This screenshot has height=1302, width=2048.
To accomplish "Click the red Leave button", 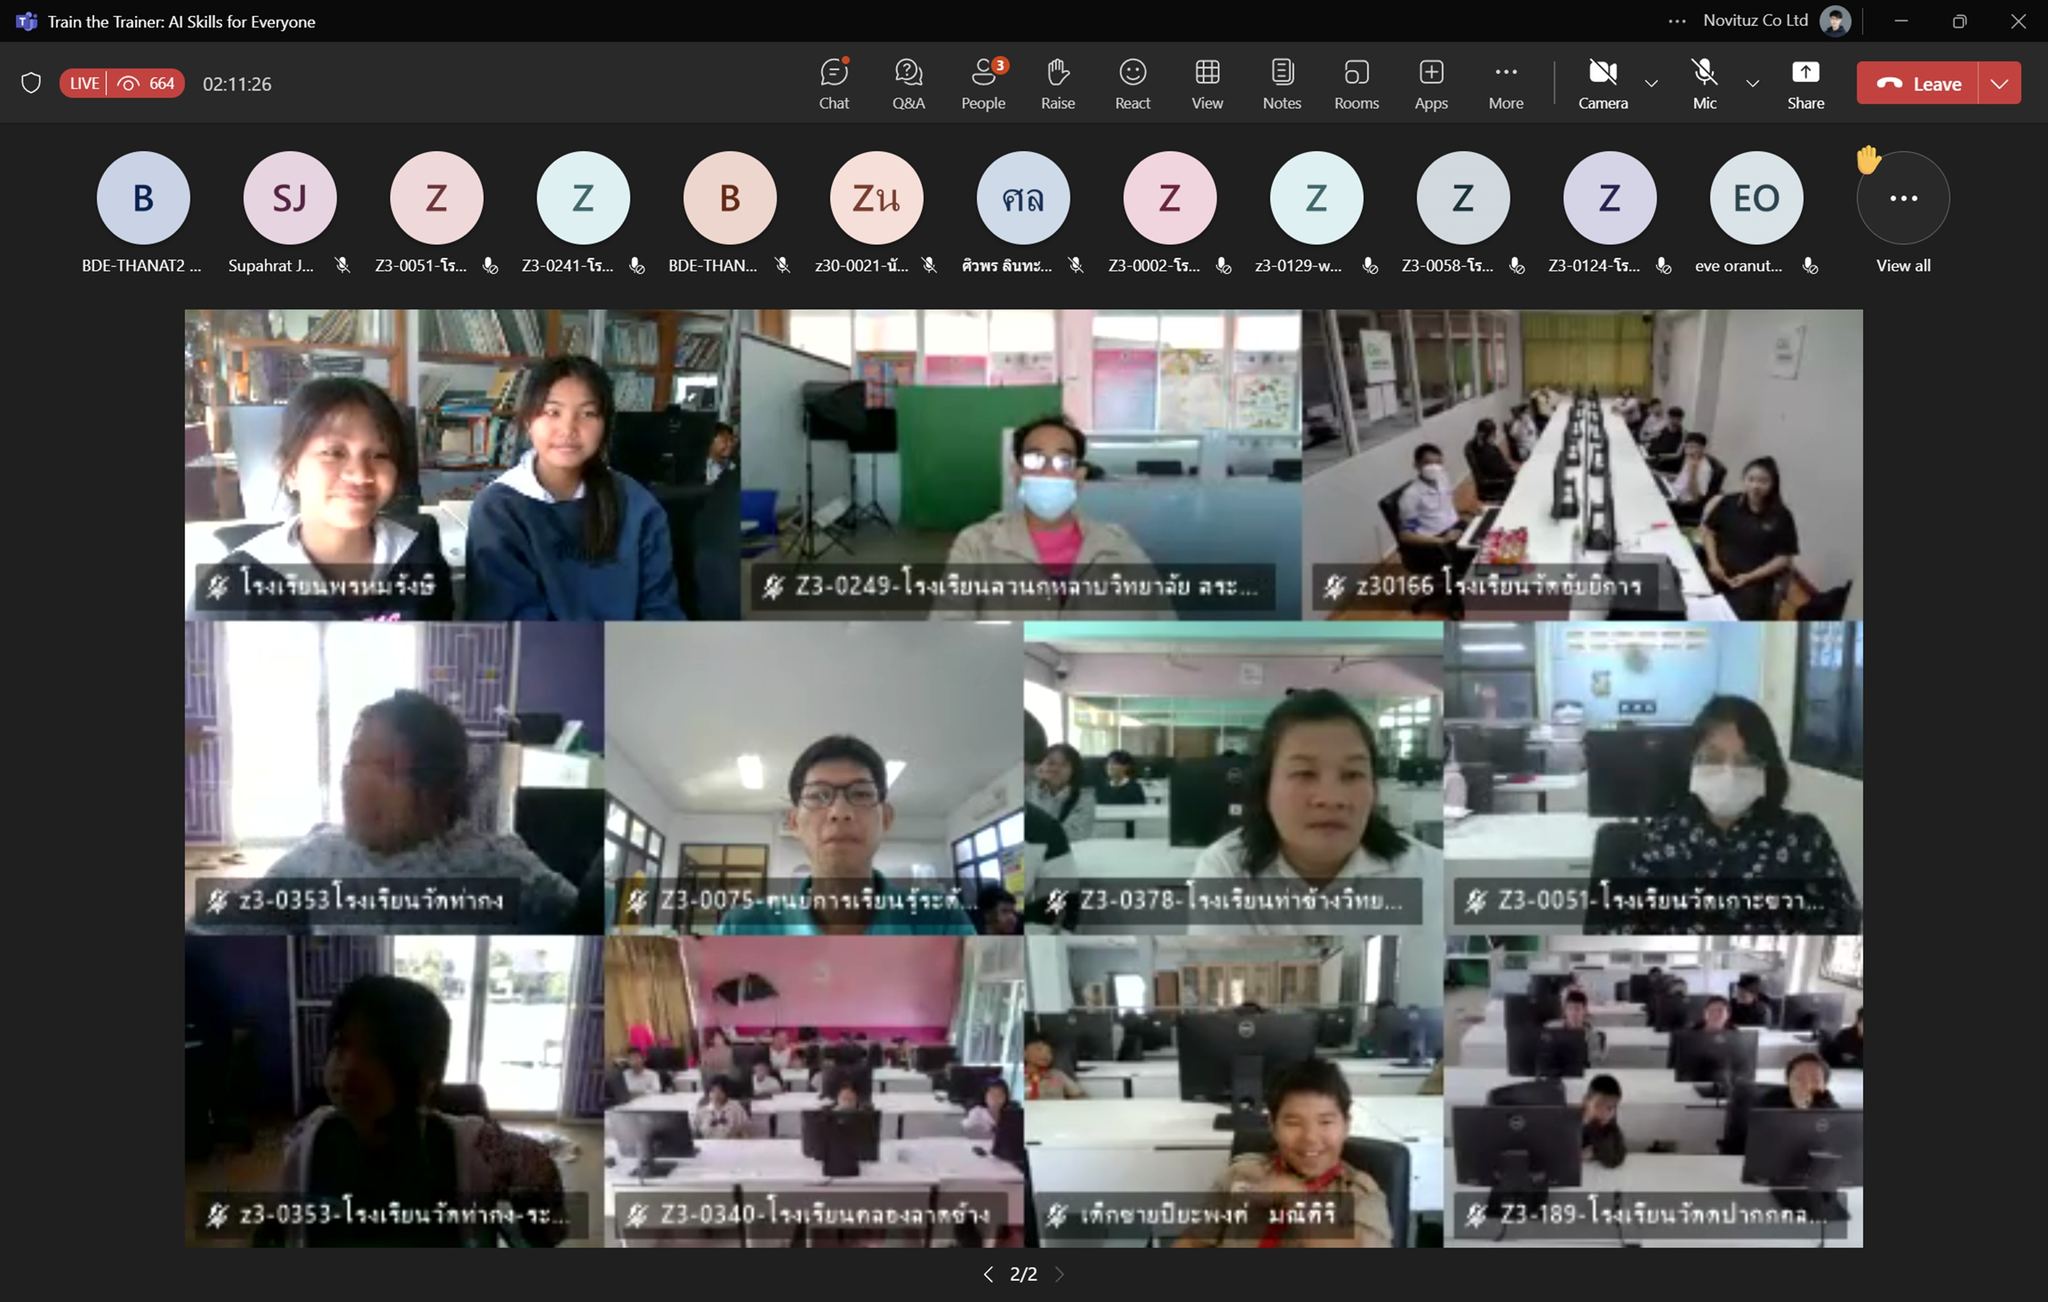I will (1918, 83).
